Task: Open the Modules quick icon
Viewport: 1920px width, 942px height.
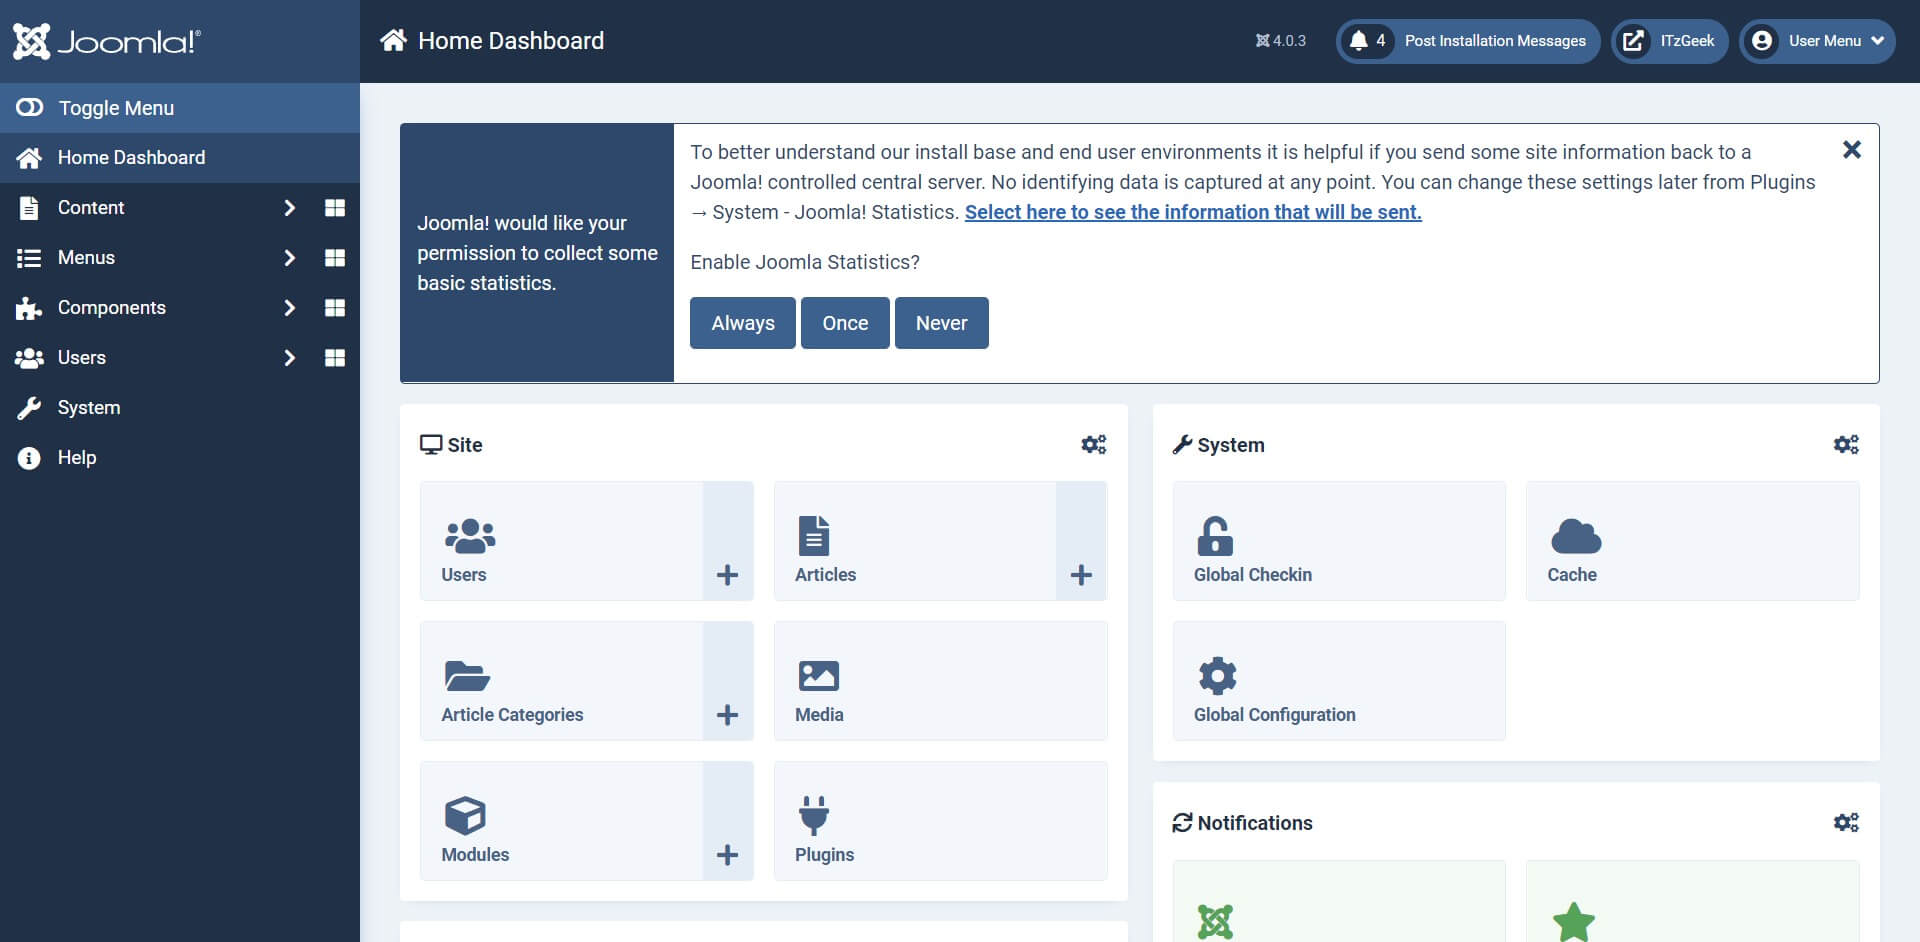Action: (x=562, y=821)
